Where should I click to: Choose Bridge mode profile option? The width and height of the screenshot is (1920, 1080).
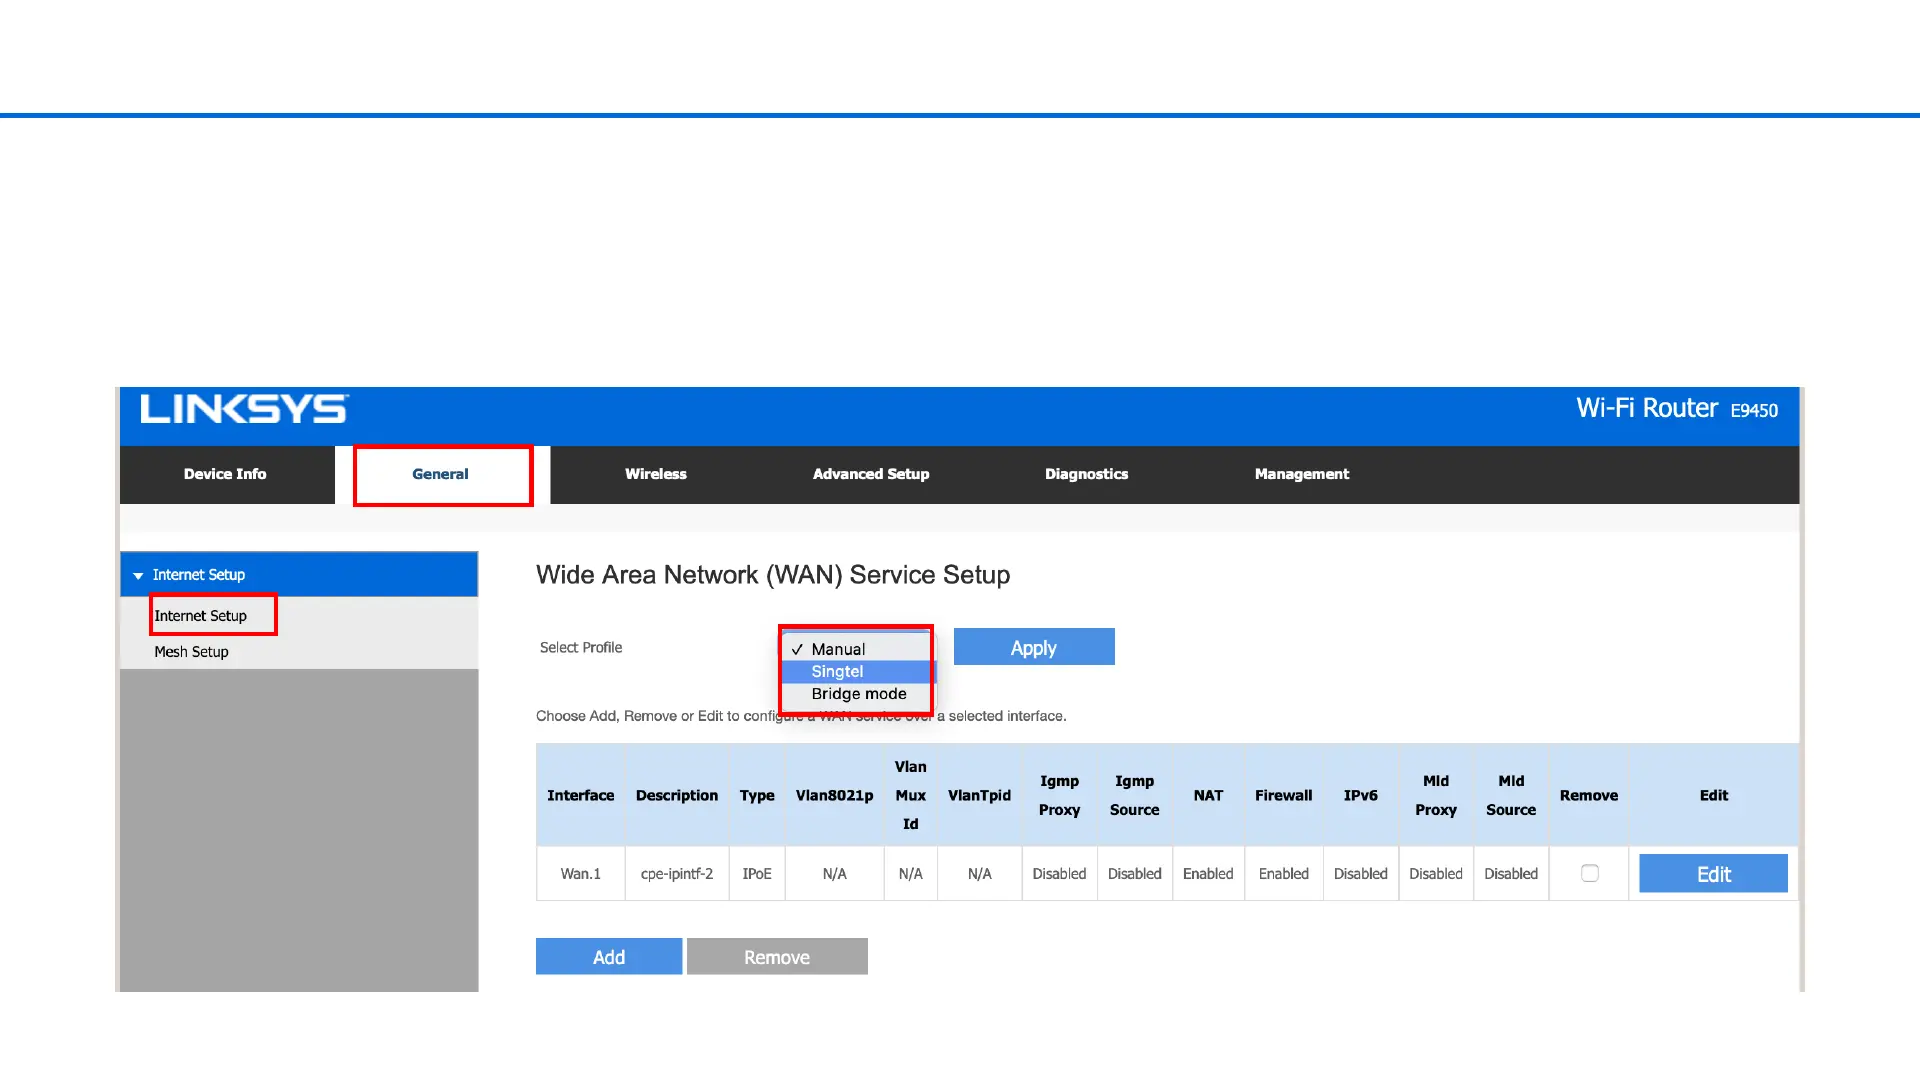(x=858, y=694)
